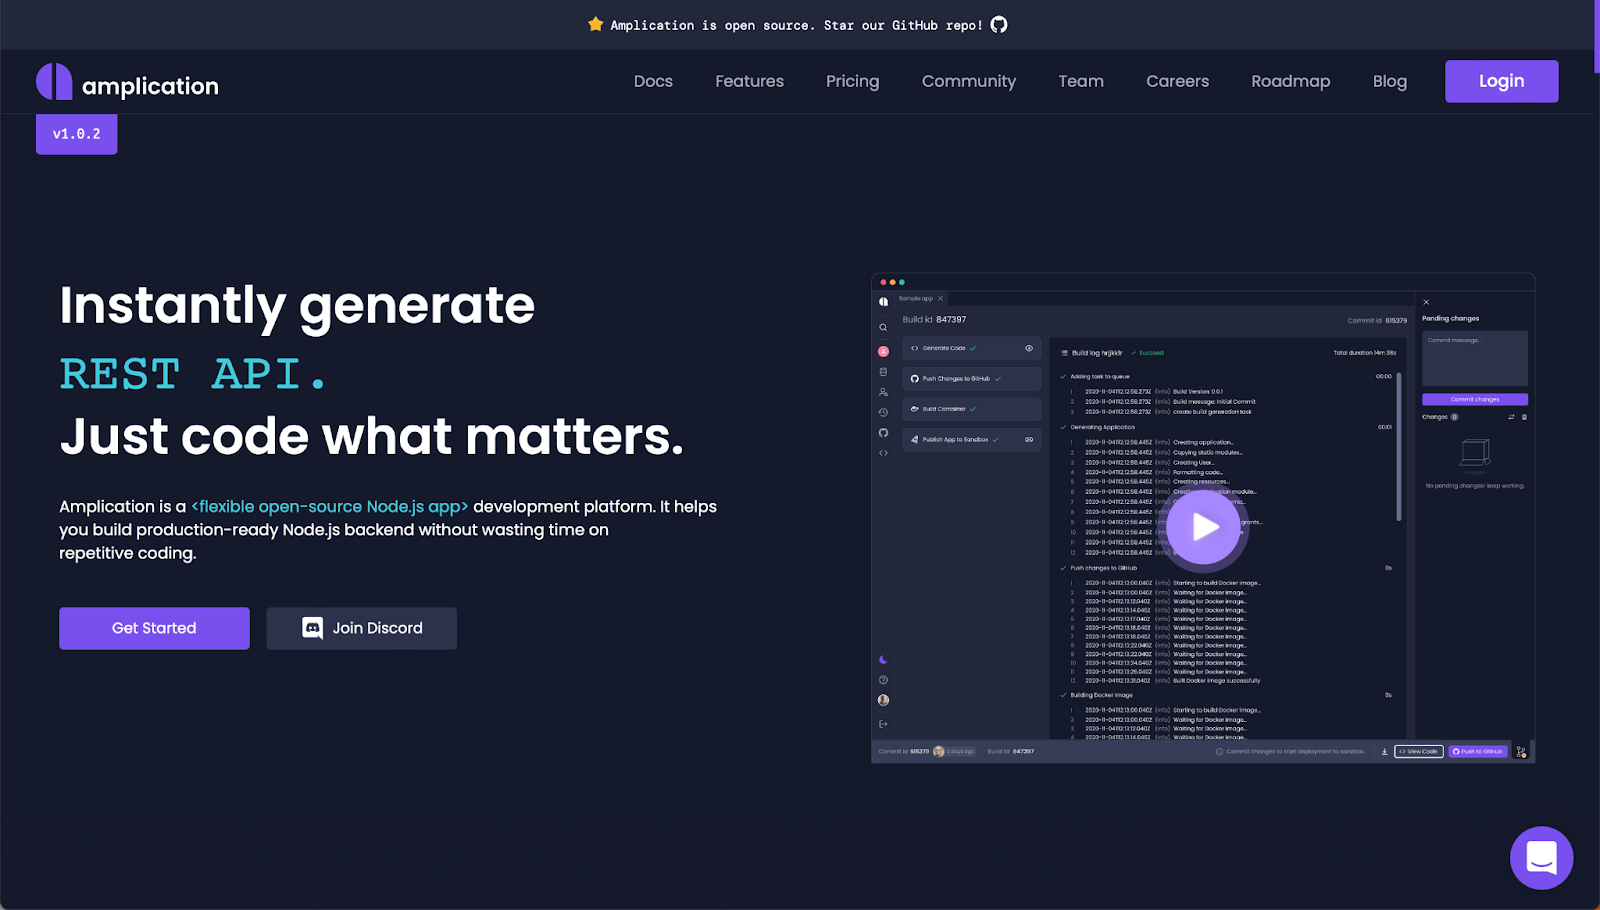The width and height of the screenshot is (1600, 910).
Task: Click the Commit message text box
Action: pos(1474,359)
